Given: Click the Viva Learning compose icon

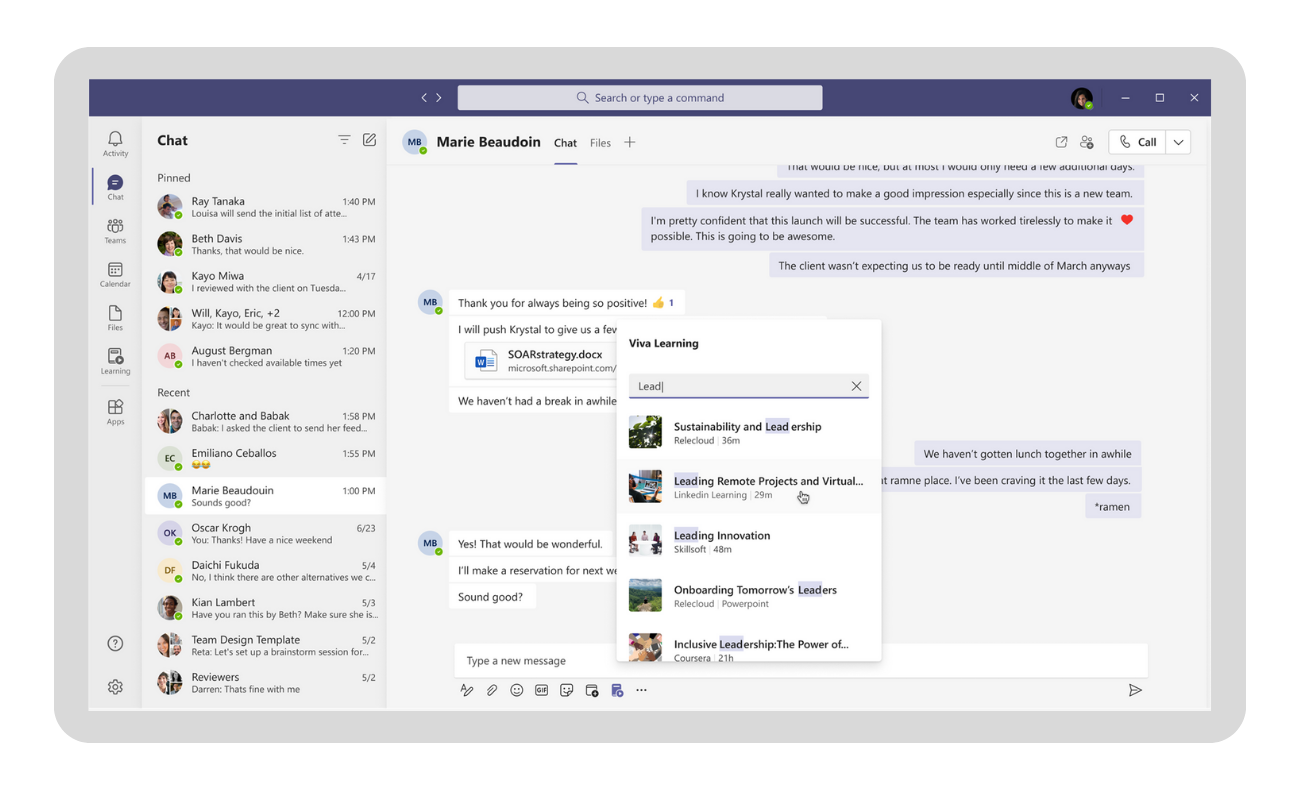Looking at the screenshot, I should tap(617, 690).
